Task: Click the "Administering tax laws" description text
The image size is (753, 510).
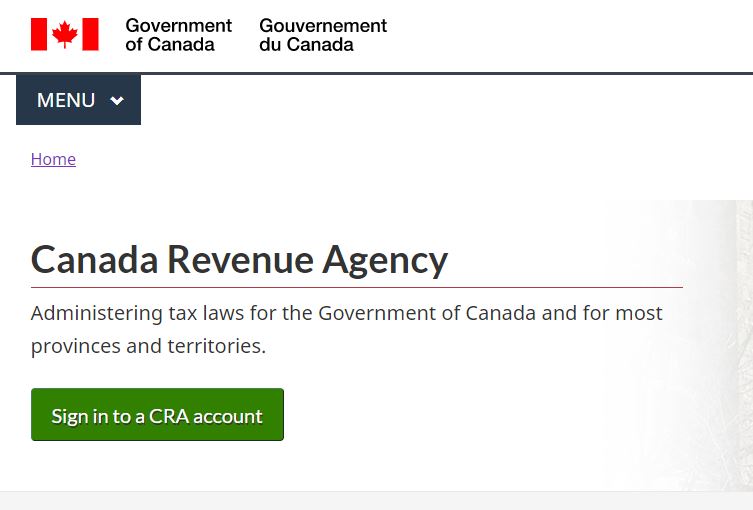Action: coord(346,313)
